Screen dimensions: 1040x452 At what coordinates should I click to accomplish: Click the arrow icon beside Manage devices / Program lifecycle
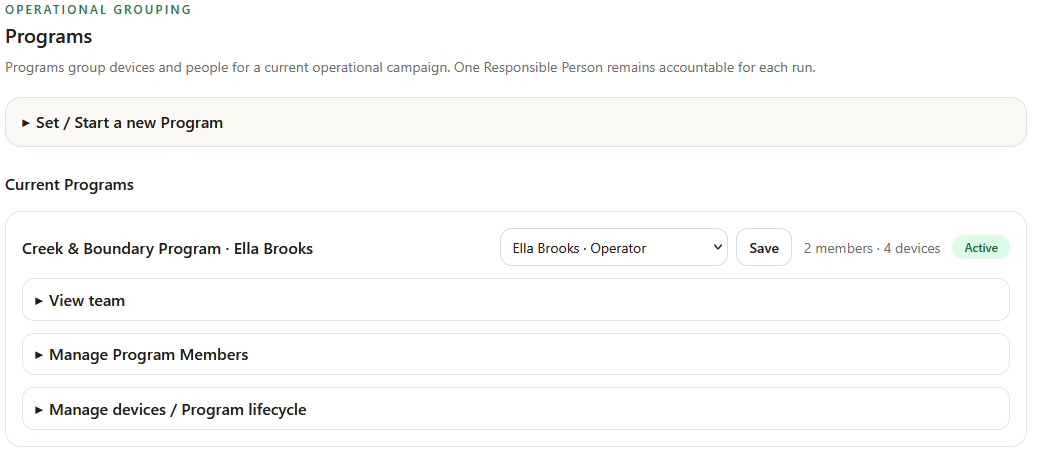(x=39, y=410)
